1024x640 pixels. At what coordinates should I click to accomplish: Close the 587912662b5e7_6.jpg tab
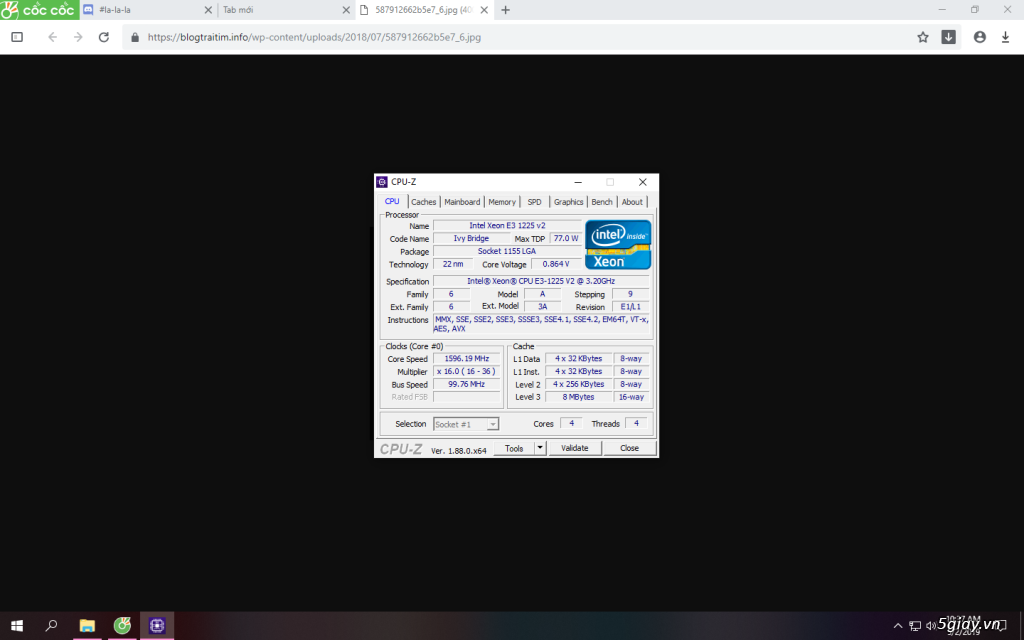[x=484, y=10]
